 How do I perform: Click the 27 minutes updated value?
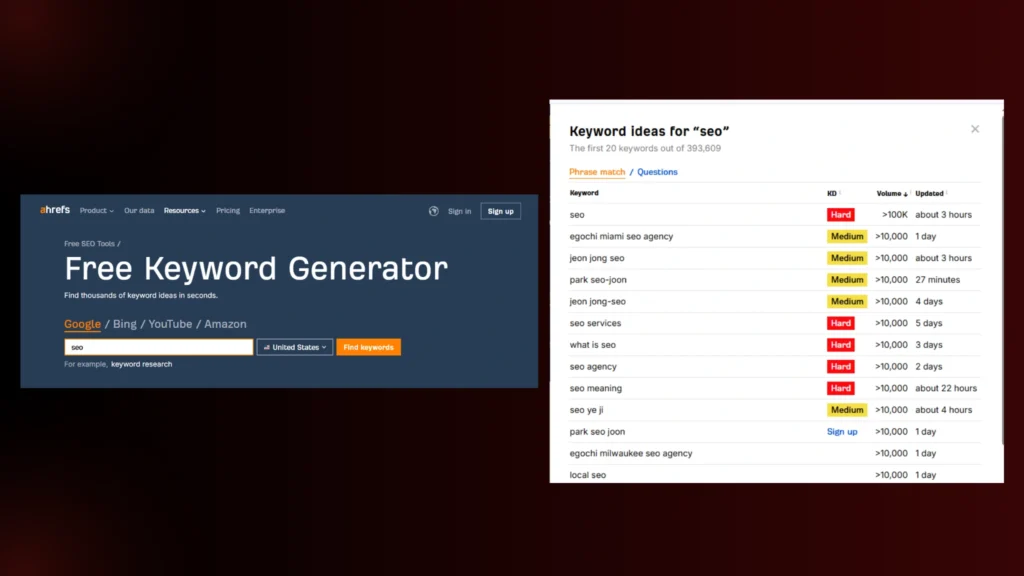tap(937, 280)
